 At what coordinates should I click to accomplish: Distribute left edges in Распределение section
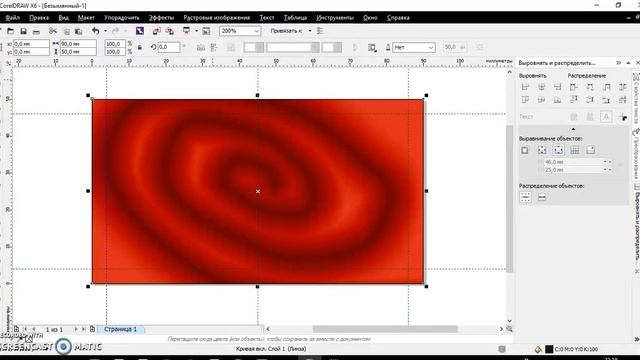[x=573, y=87]
